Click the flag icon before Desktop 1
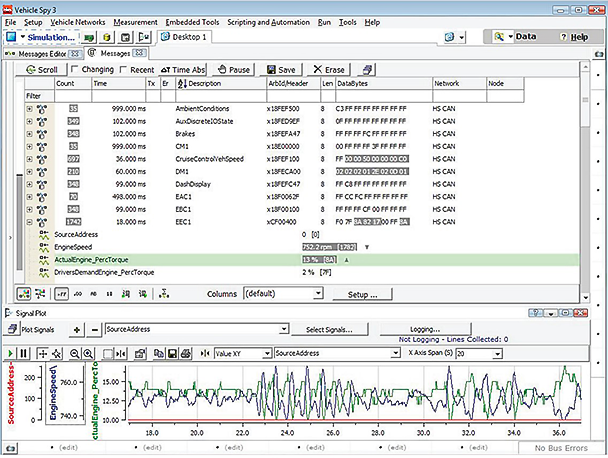Viewport: 608px width, 458px height. (144, 37)
